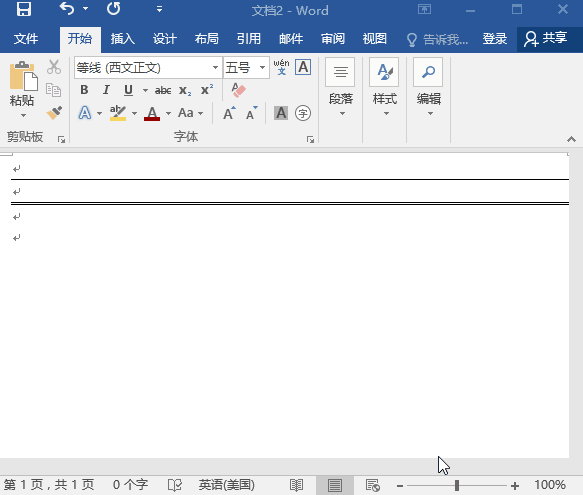
Task: Apply character border with boxed A
Action: click(303, 67)
